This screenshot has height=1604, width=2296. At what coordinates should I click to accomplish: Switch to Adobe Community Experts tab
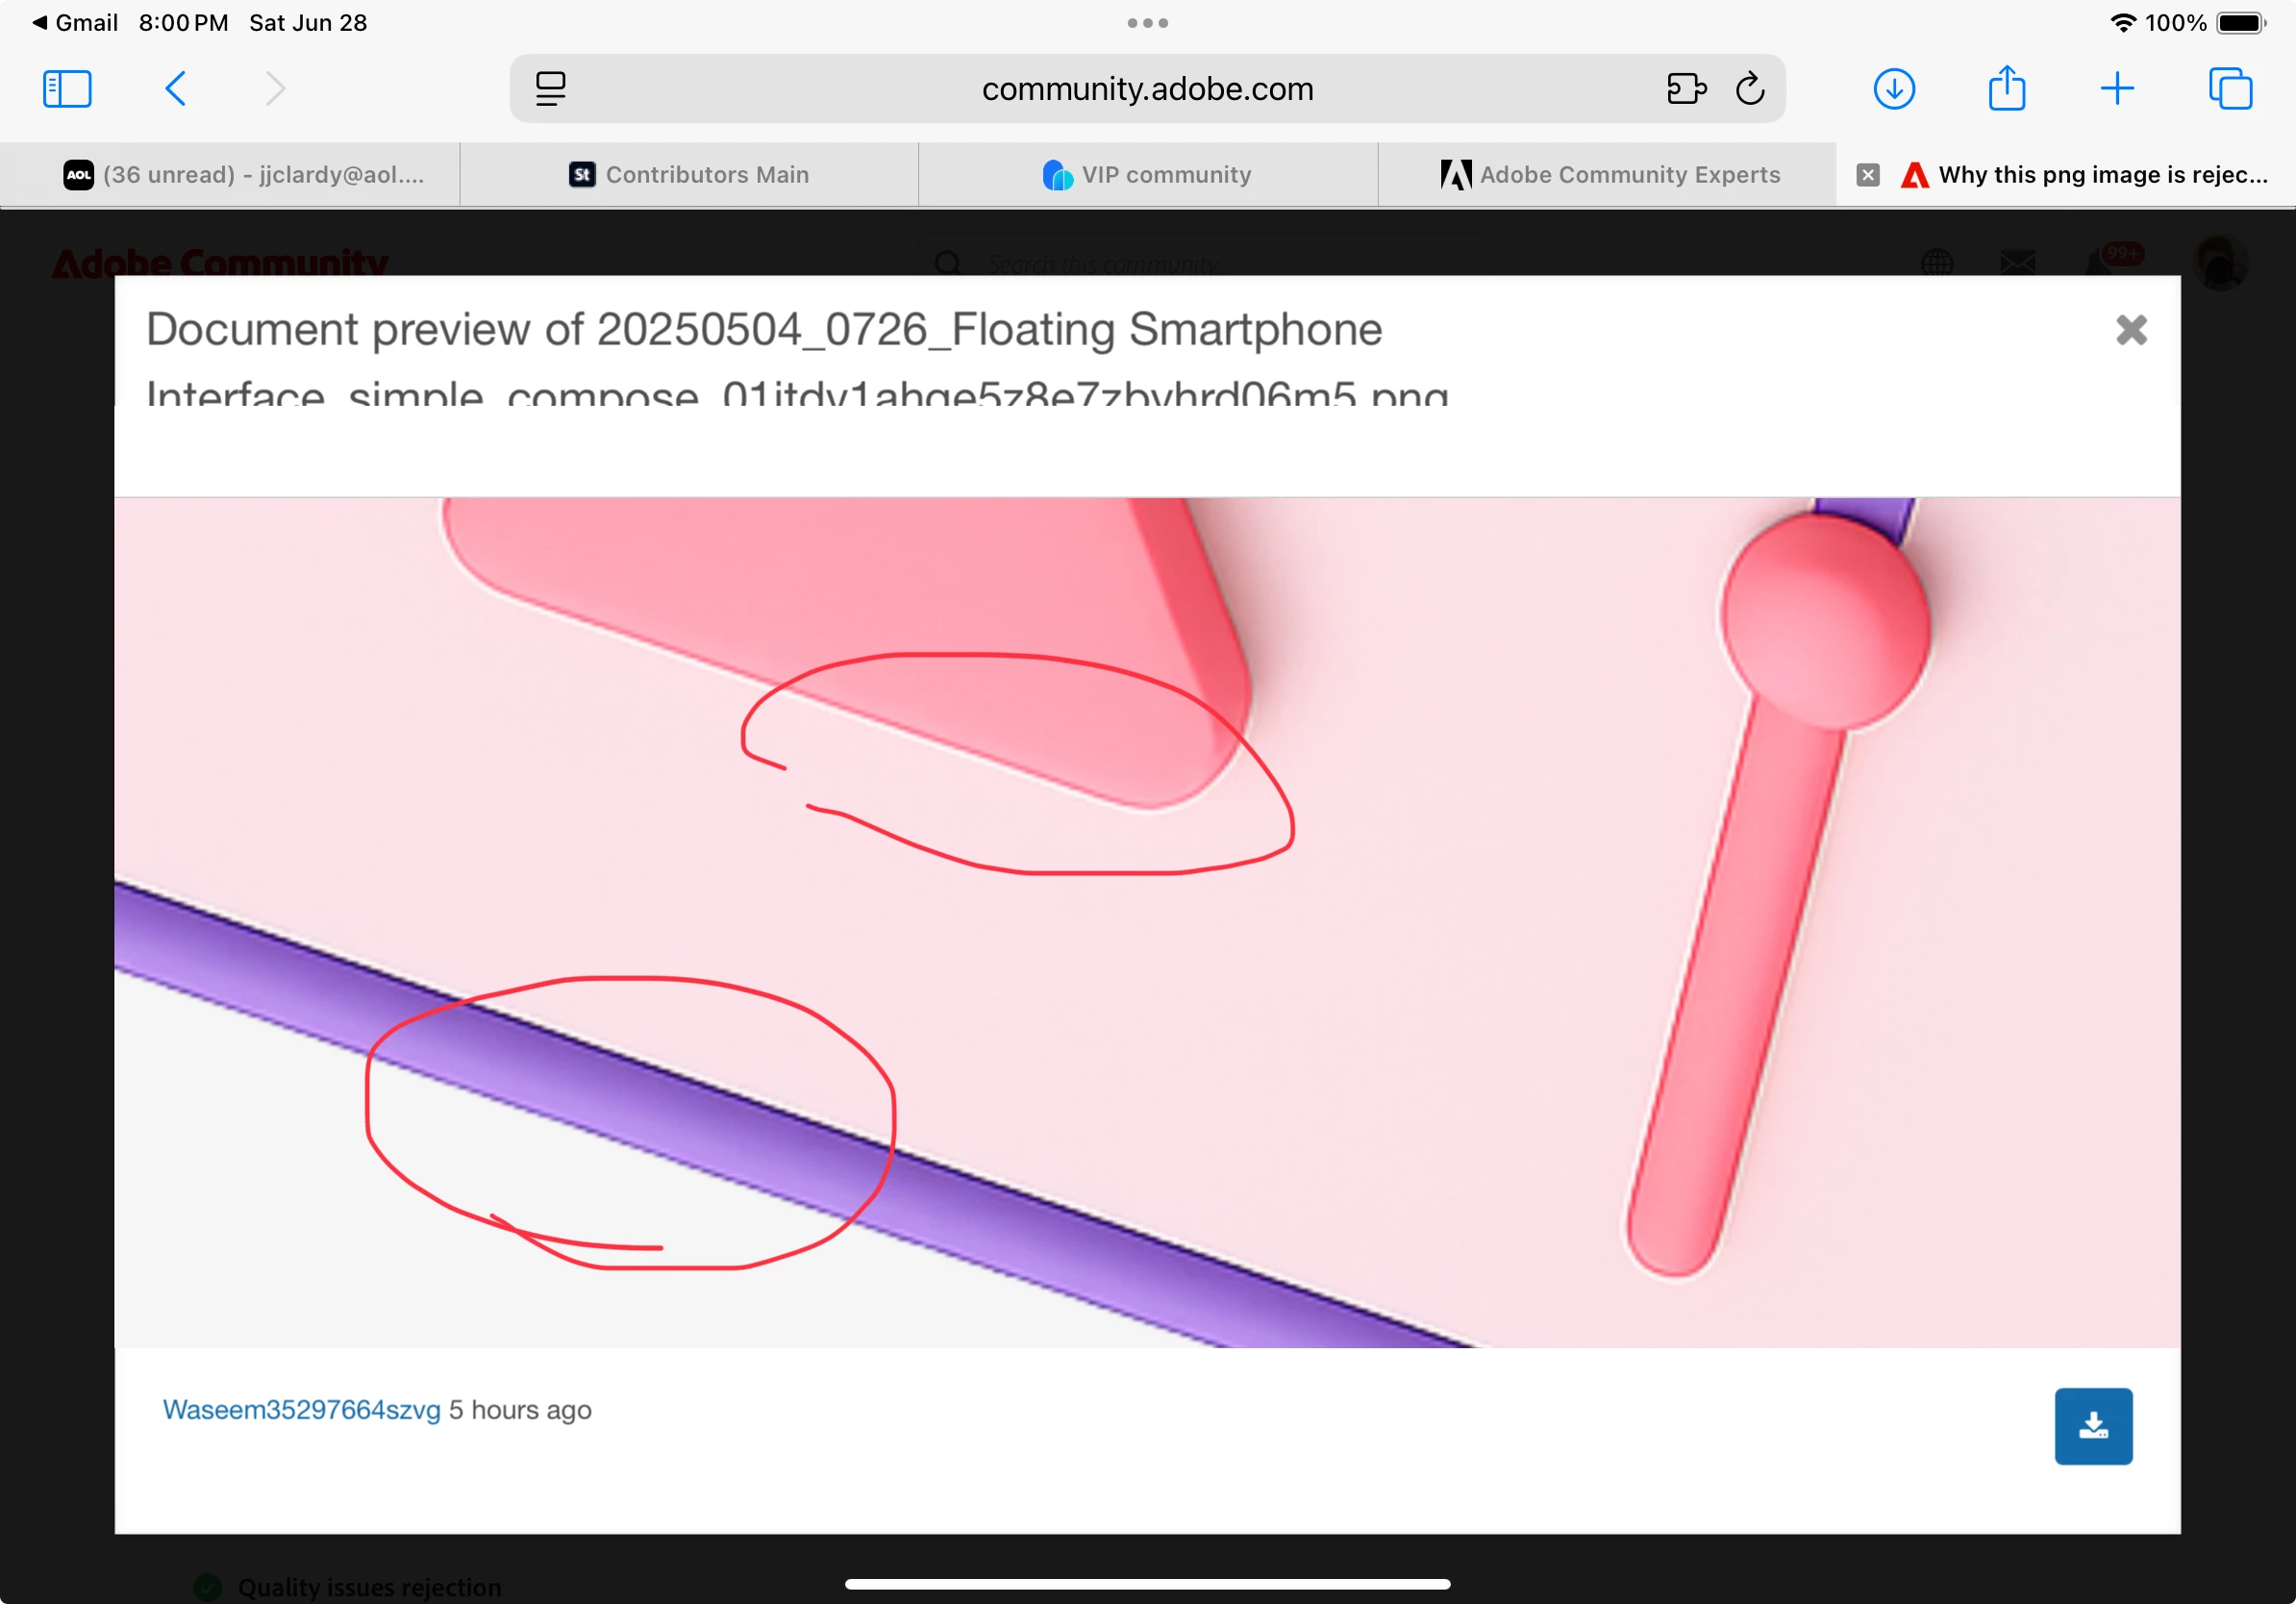[x=1609, y=175]
